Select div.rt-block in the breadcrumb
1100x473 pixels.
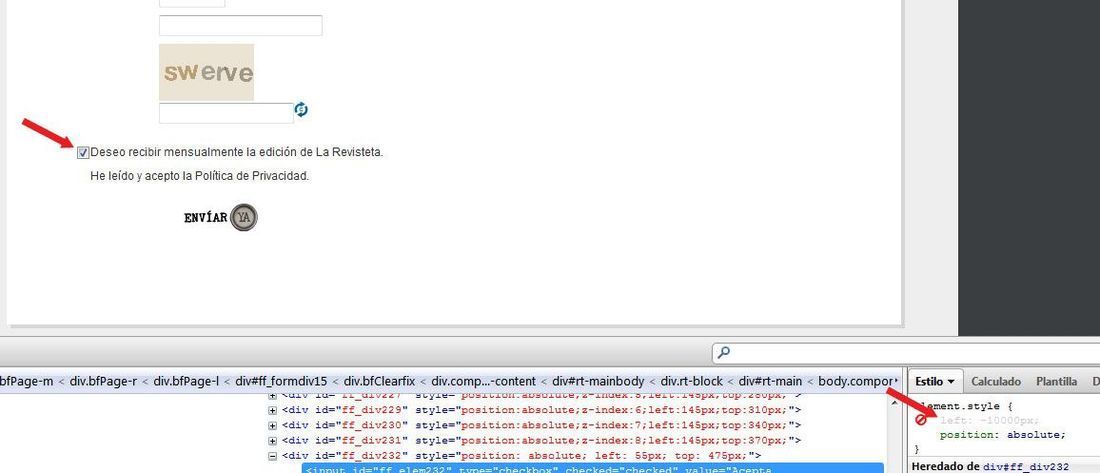(692, 381)
